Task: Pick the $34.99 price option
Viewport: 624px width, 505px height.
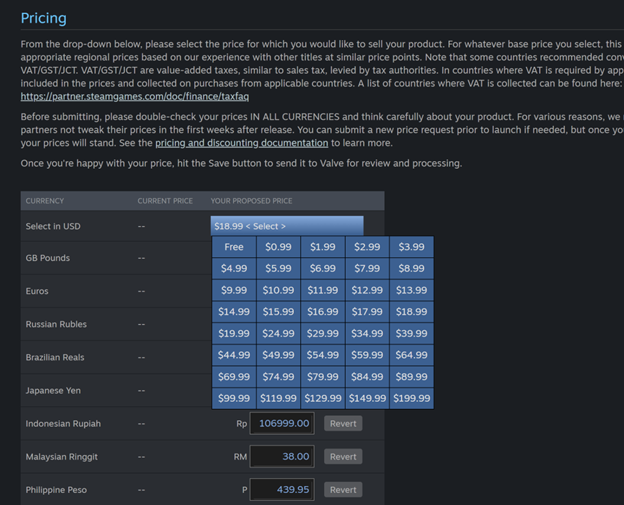Action: click(x=367, y=333)
